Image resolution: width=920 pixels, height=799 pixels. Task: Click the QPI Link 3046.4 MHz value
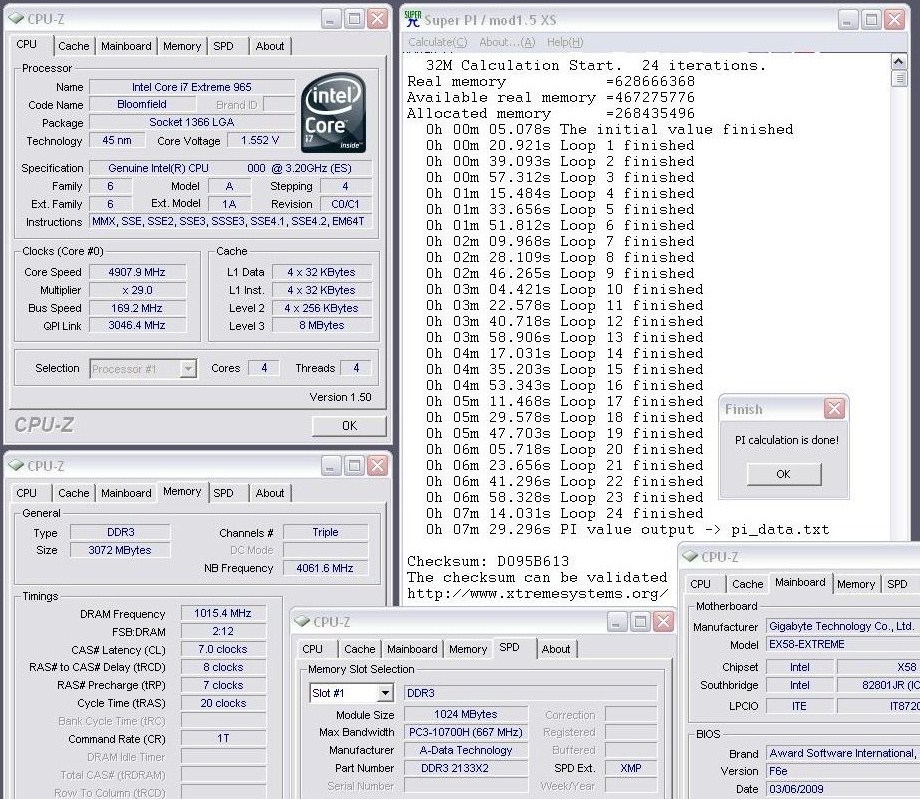point(137,325)
